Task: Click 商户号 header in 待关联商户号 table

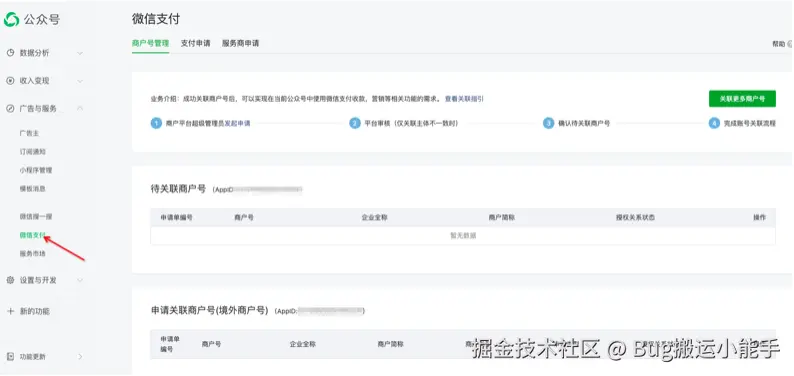Action: (244, 217)
